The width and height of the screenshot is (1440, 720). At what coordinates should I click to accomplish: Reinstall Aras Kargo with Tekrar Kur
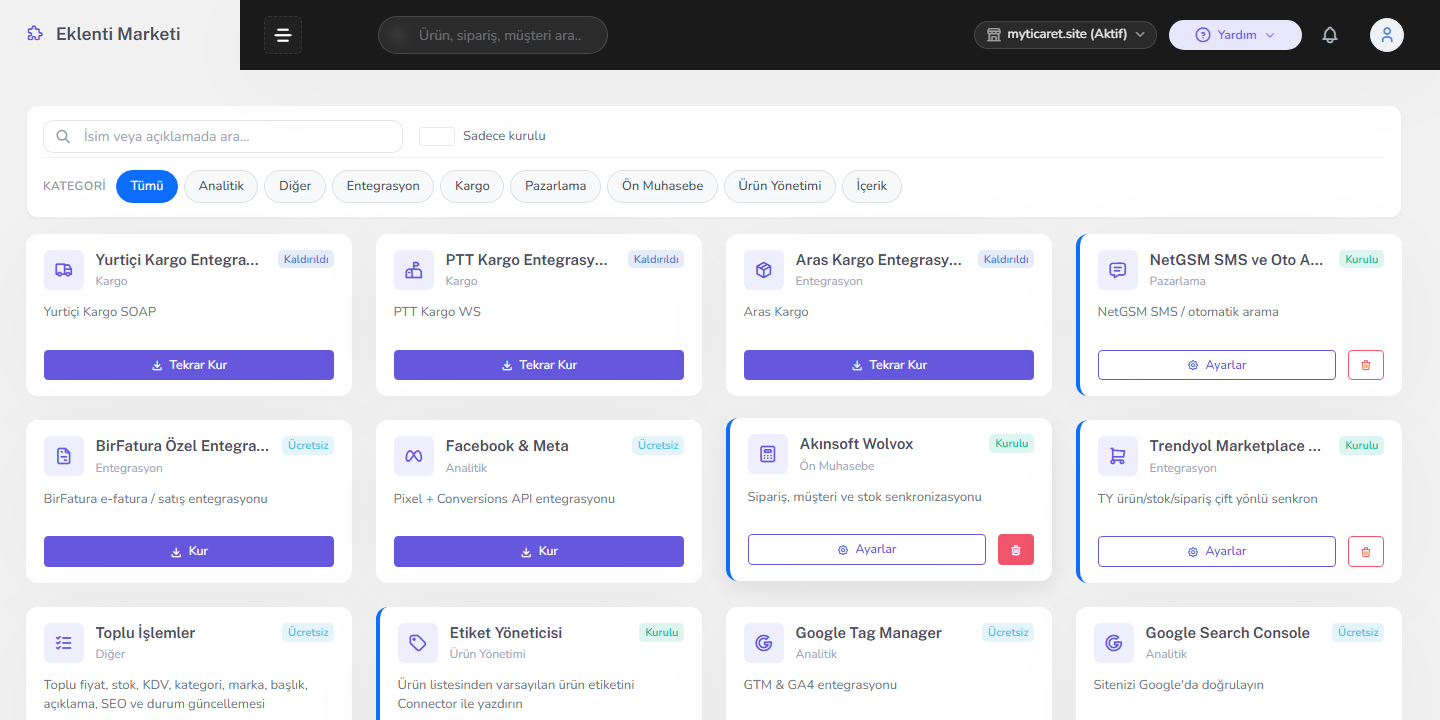click(x=889, y=365)
